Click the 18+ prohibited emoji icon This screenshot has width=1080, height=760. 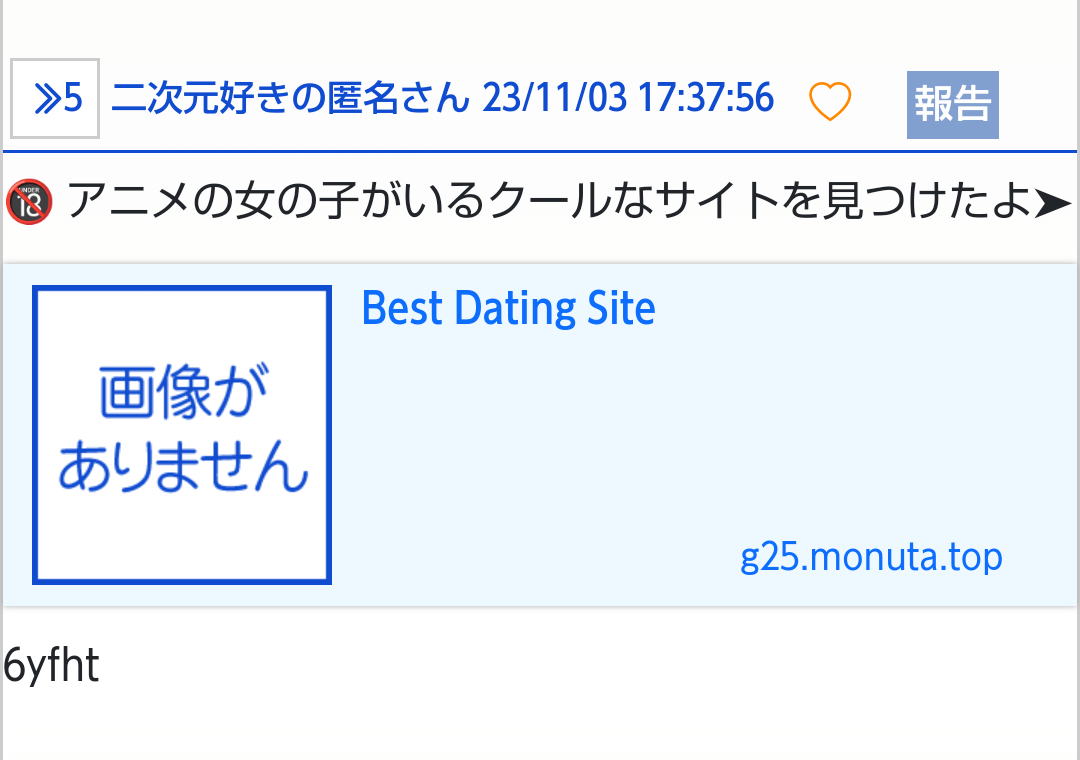point(29,203)
